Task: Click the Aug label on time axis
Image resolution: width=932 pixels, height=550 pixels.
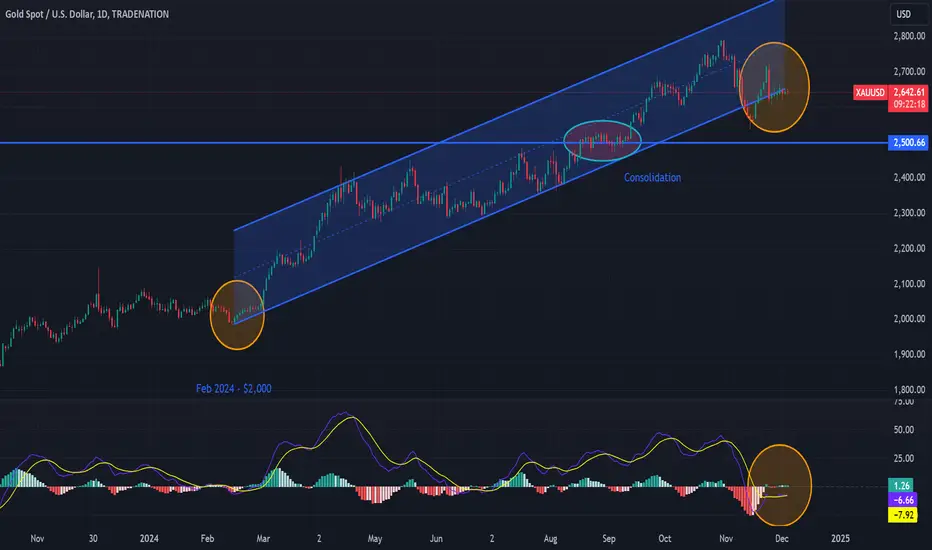Action: click(x=550, y=538)
